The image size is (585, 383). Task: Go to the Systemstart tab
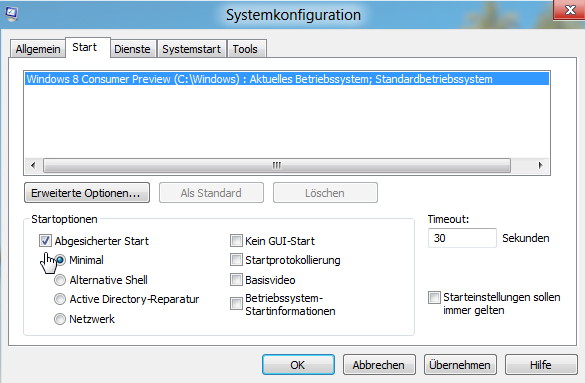click(191, 49)
